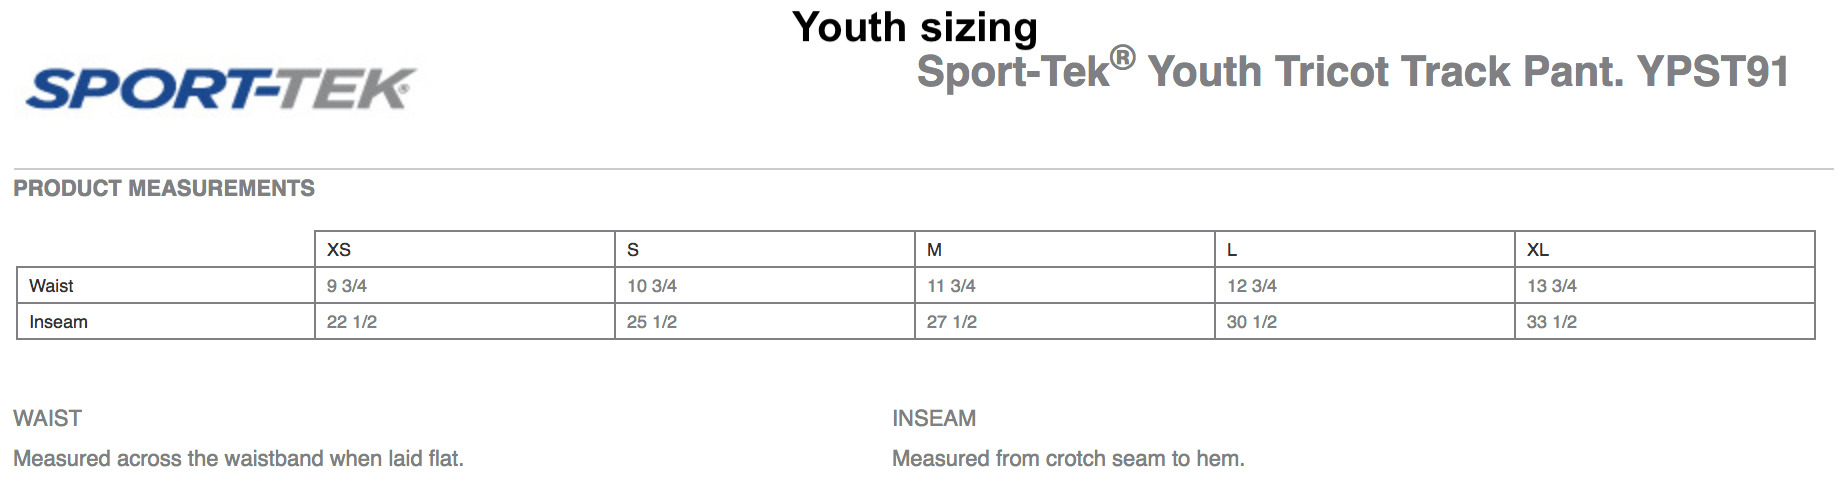Click the S inseam value 25 1/2

(652, 322)
